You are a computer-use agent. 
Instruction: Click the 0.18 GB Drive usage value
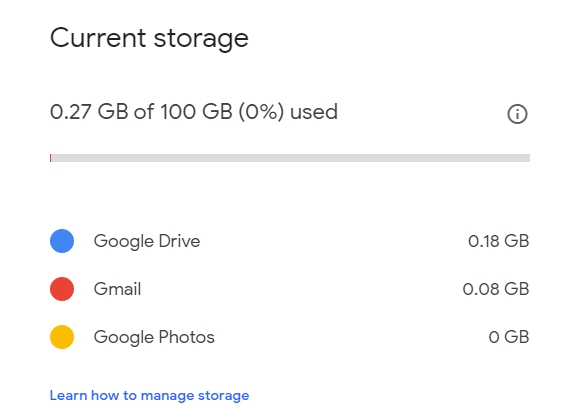(x=498, y=241)
